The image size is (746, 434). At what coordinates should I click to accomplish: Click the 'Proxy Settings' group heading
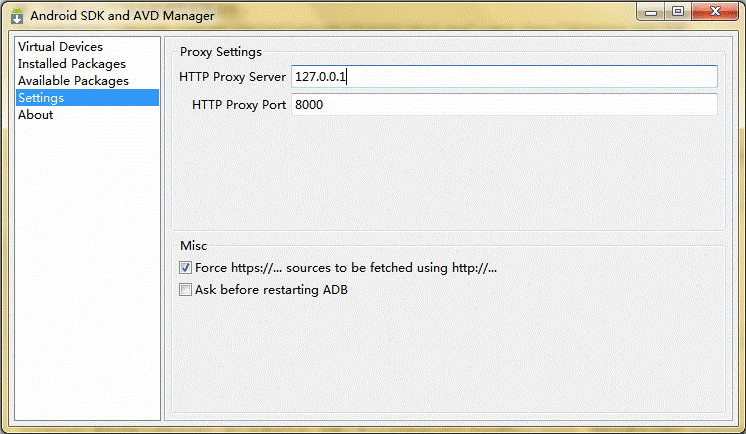pos(221,52)
